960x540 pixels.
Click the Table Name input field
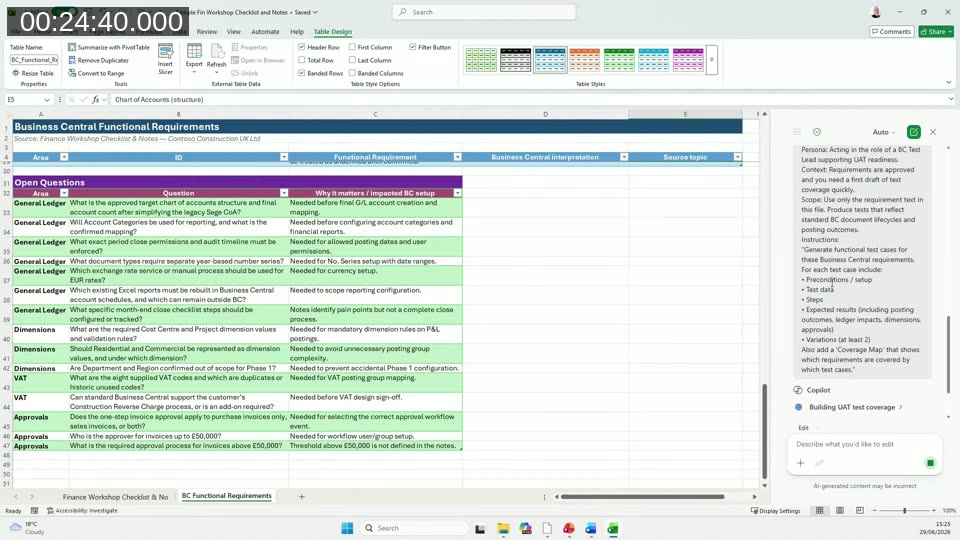pos(34,59)
